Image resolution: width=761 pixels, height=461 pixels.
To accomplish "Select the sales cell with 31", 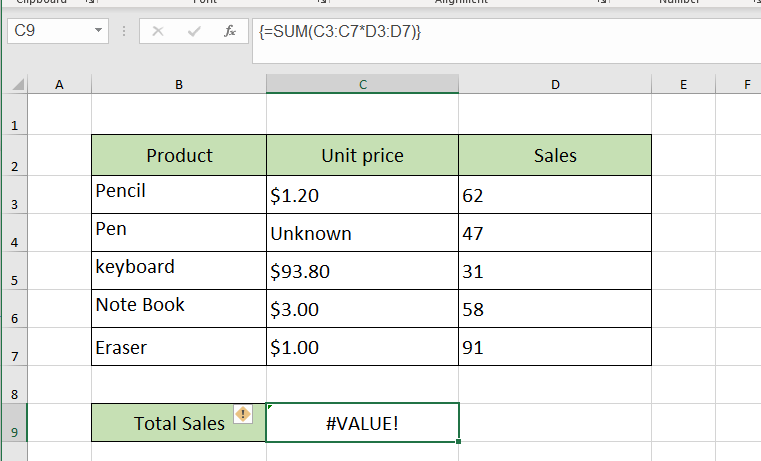I will pyautogui.click(x=555, y=271).
